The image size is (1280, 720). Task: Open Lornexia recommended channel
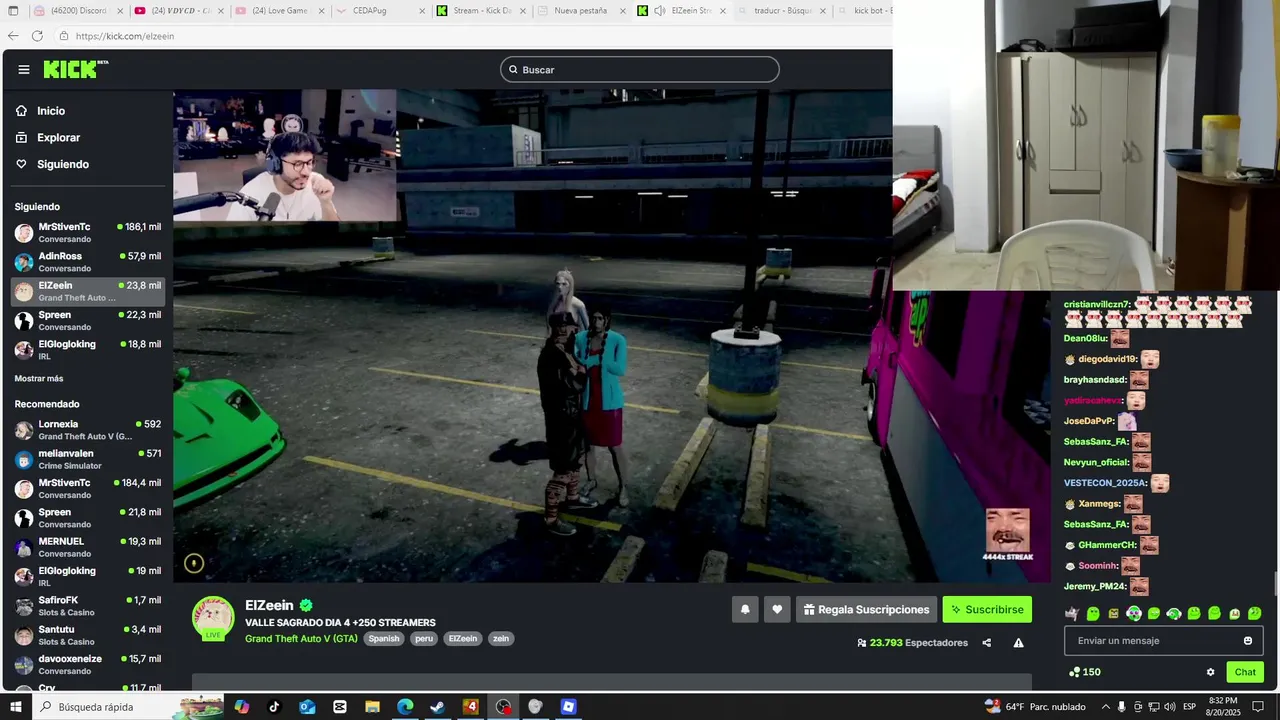(88, 430)
